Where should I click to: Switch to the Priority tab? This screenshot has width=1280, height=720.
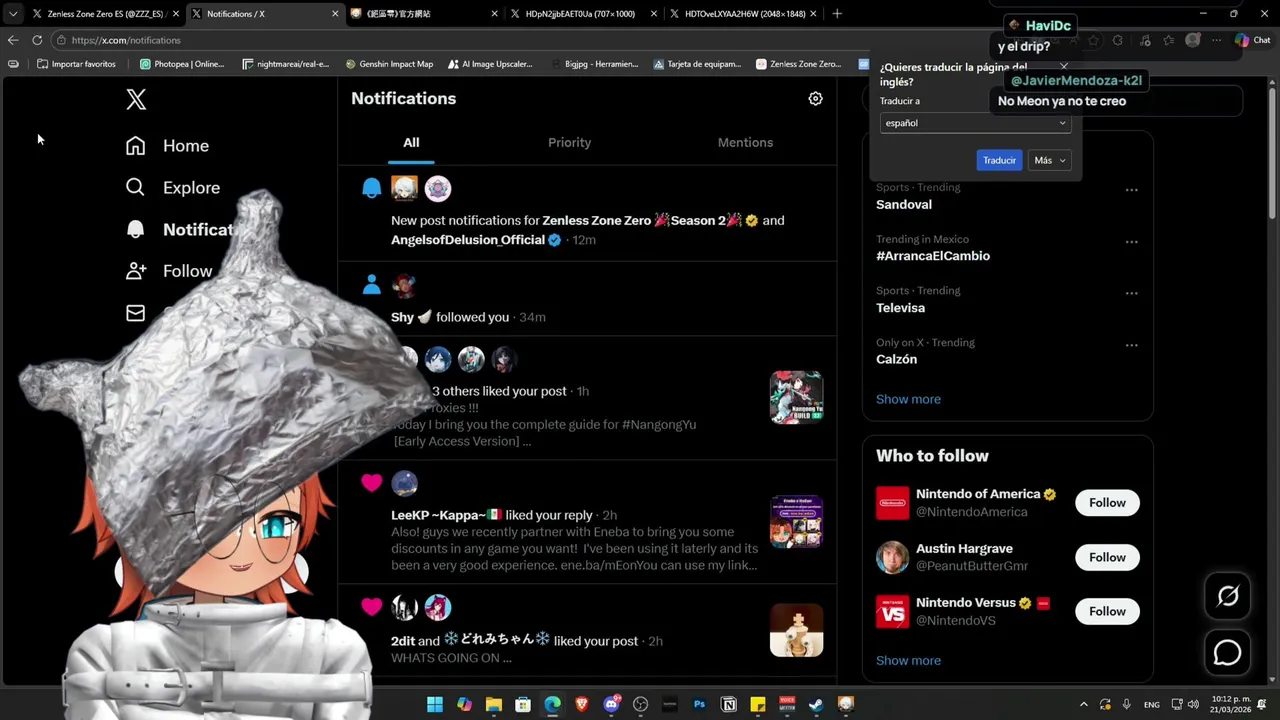coord(569,142)
